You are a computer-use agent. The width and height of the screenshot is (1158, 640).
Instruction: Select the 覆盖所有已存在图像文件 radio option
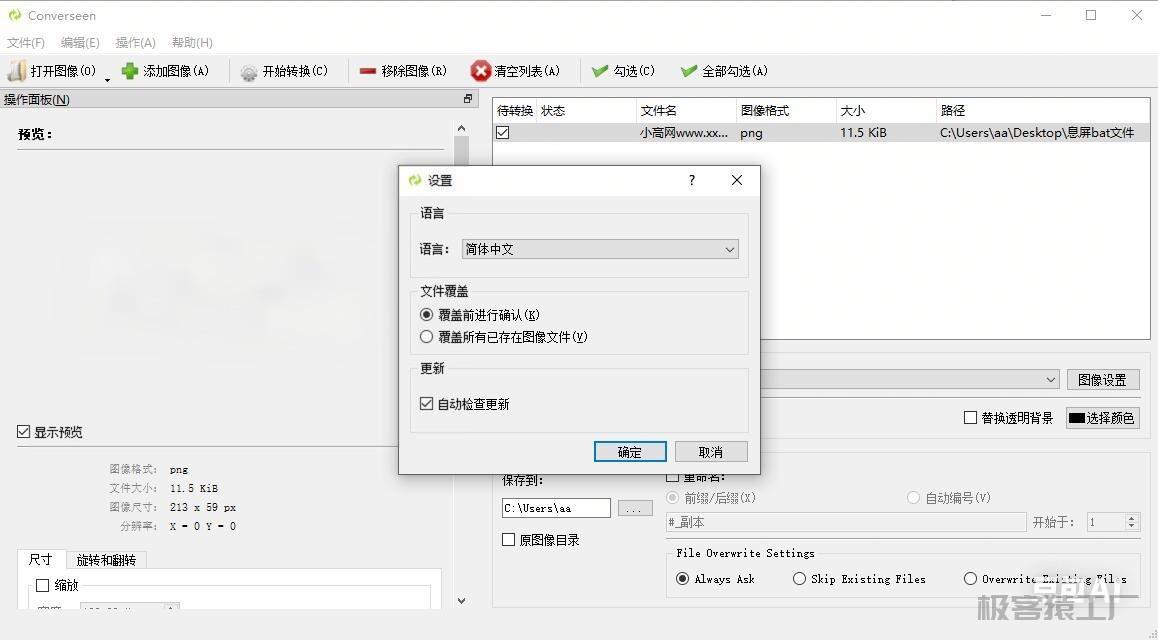pos(427,337)
